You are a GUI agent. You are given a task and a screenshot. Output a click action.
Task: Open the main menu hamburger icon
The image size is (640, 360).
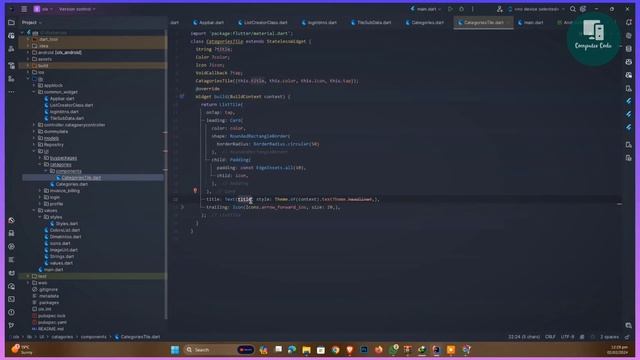pos(24,9)
